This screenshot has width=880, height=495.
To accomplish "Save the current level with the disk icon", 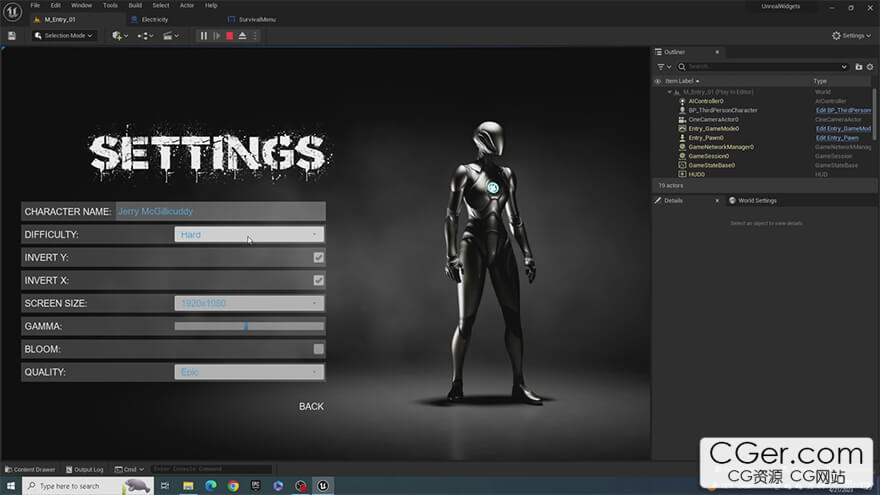I will coord(12,36).
